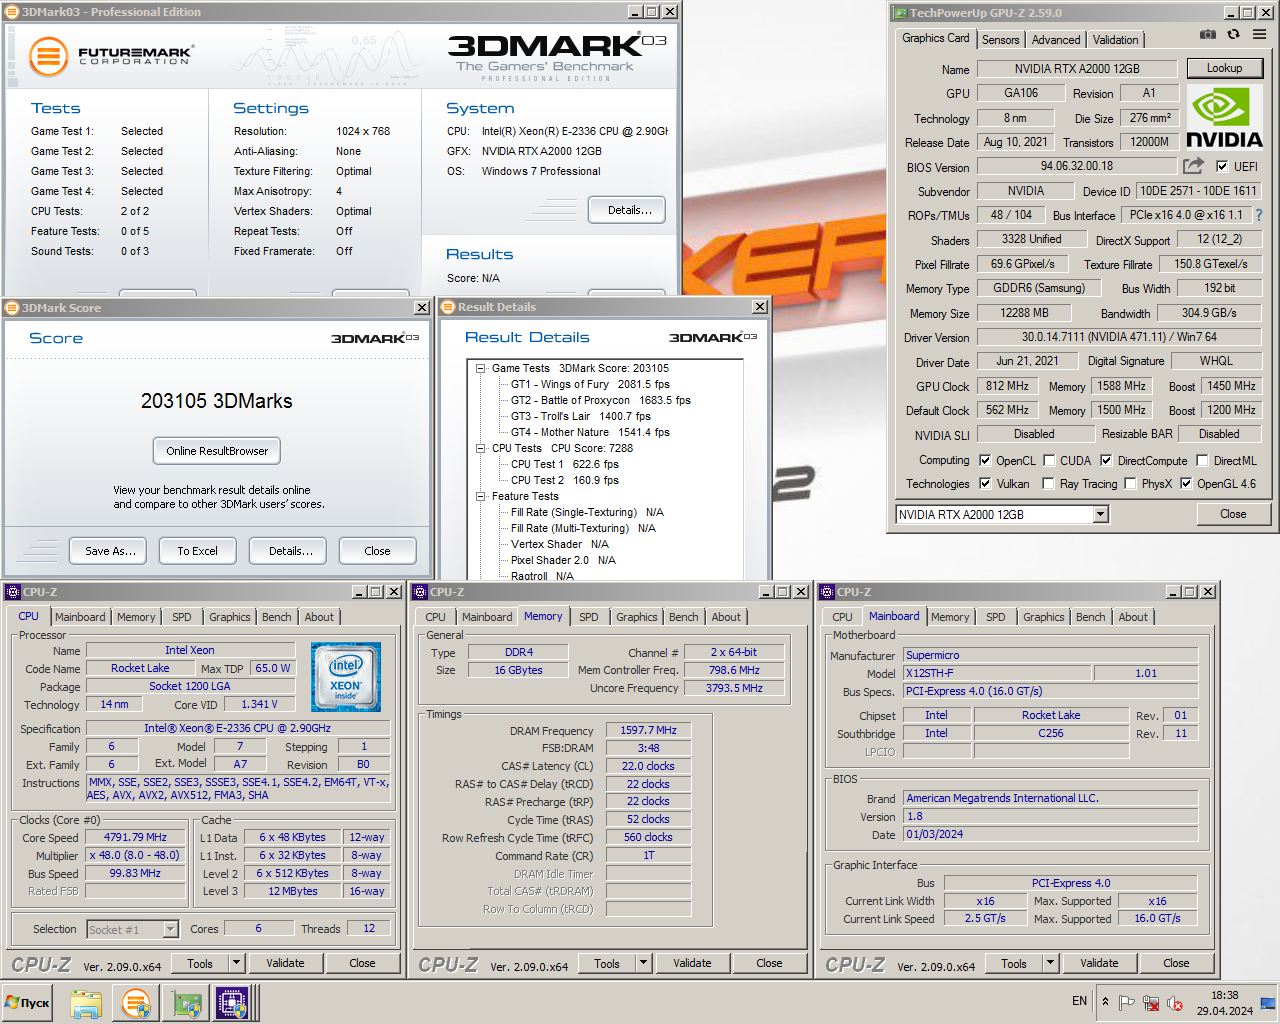
Task: Open Bench tab in CPU-Z Memory window
Action: pyautogui.click(x=684, y=617)
